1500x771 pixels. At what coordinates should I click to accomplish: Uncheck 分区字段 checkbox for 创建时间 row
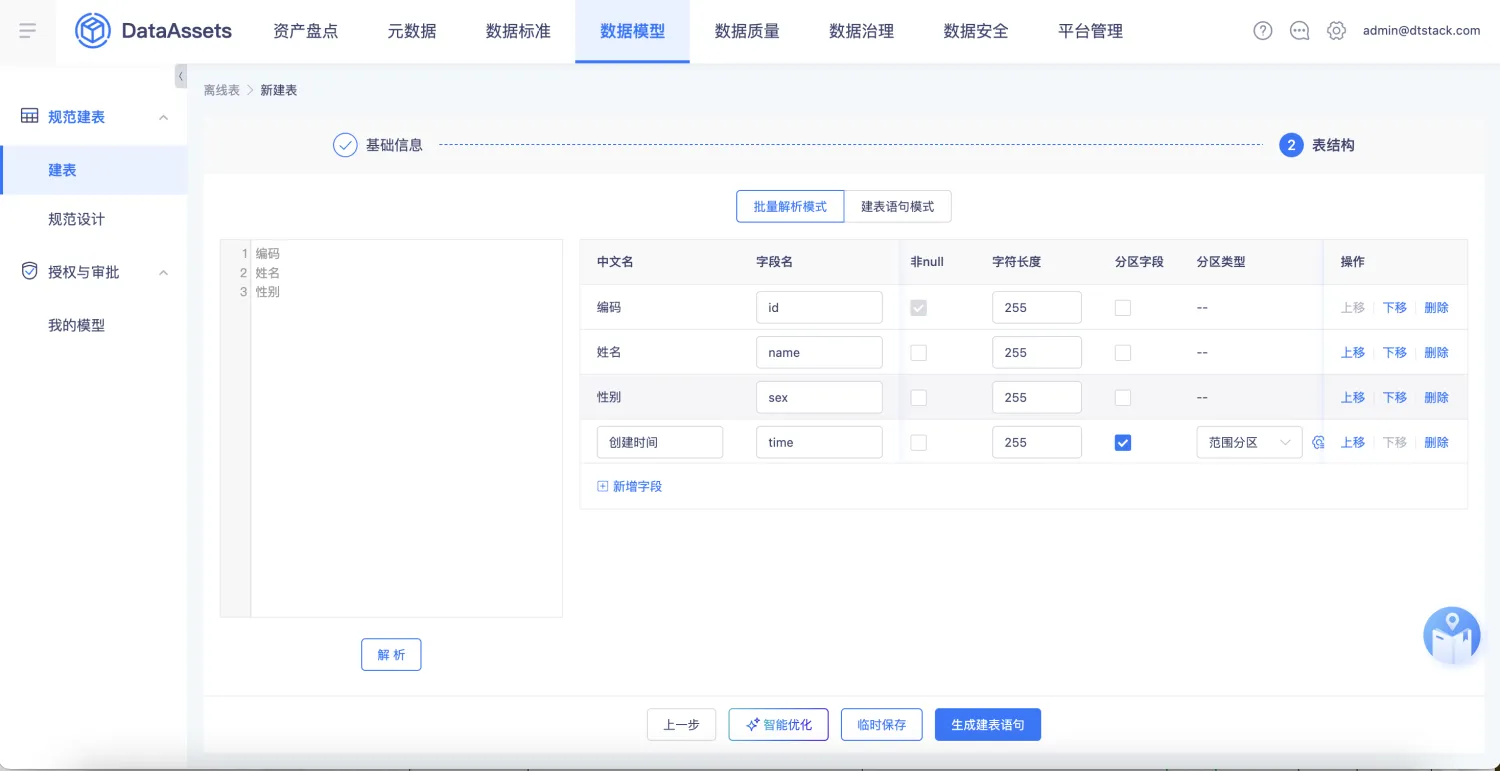(x=1123, y=442)
